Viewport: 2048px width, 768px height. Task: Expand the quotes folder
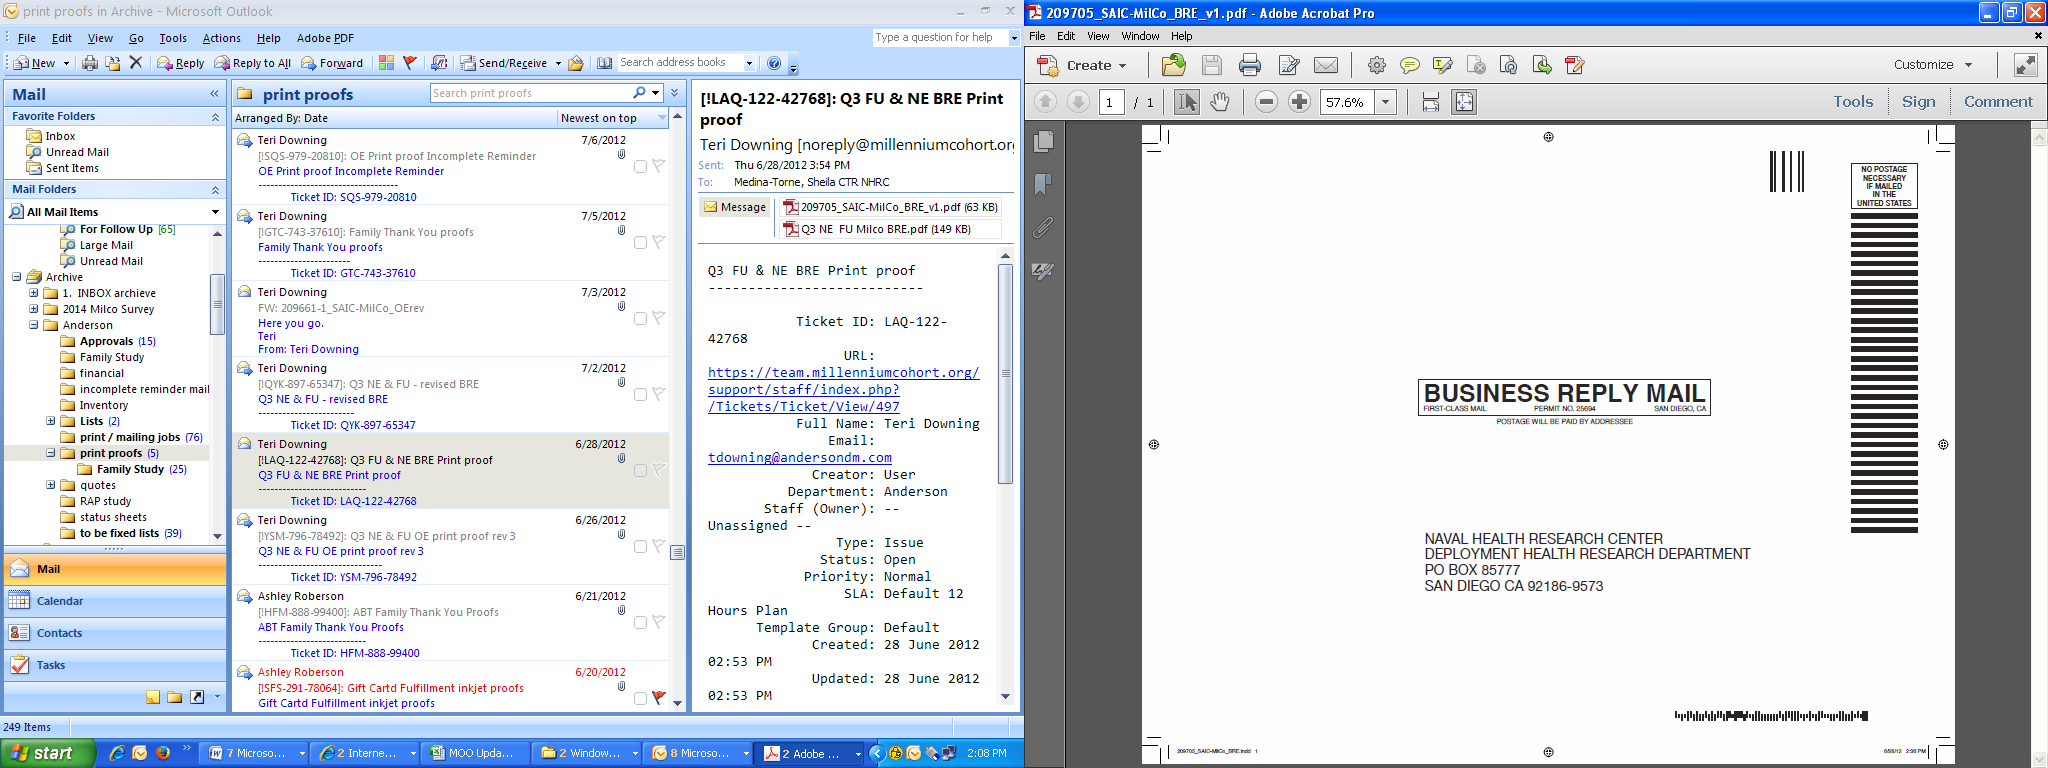50,485
